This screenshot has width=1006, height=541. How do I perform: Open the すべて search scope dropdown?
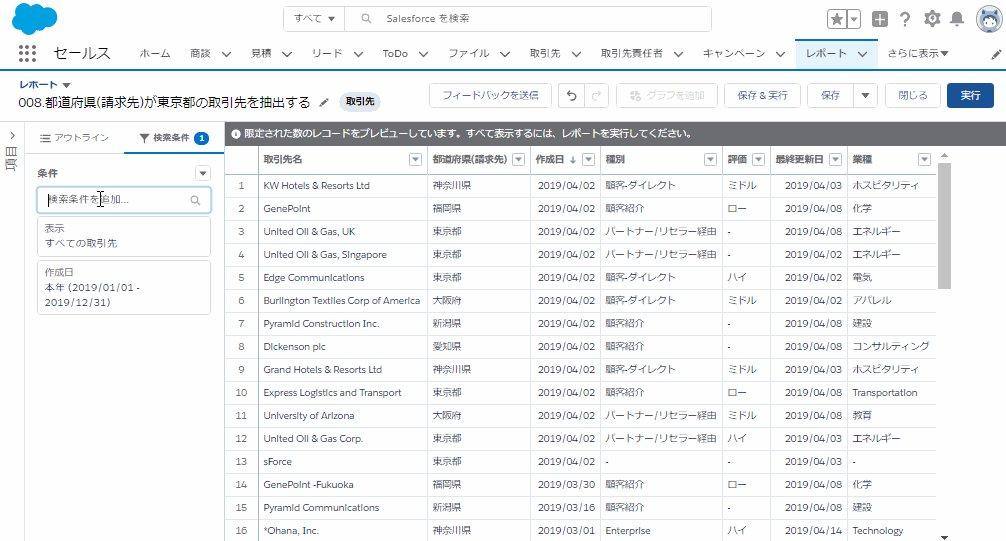314,19
